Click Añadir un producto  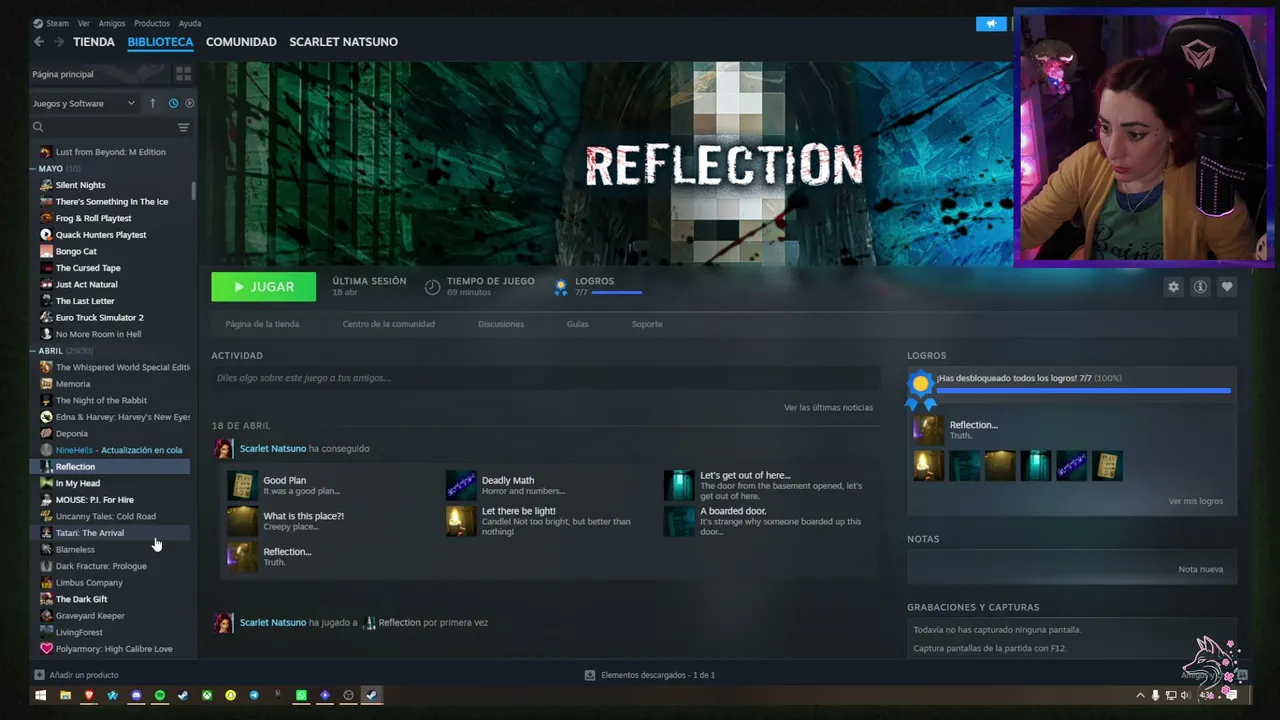click(x=76, y=675)
